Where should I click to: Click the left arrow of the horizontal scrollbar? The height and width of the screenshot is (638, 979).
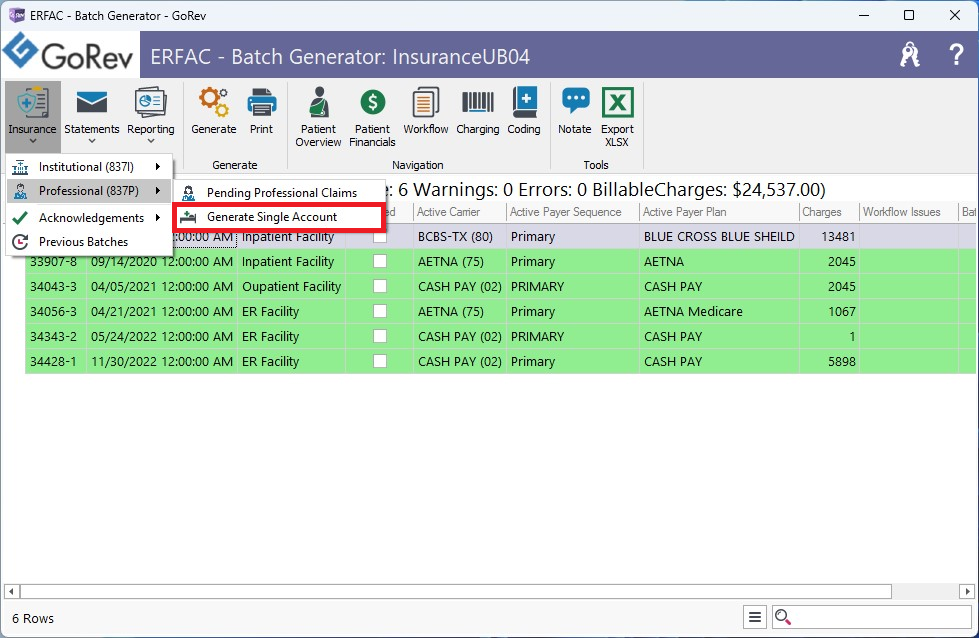click(11, 591)
